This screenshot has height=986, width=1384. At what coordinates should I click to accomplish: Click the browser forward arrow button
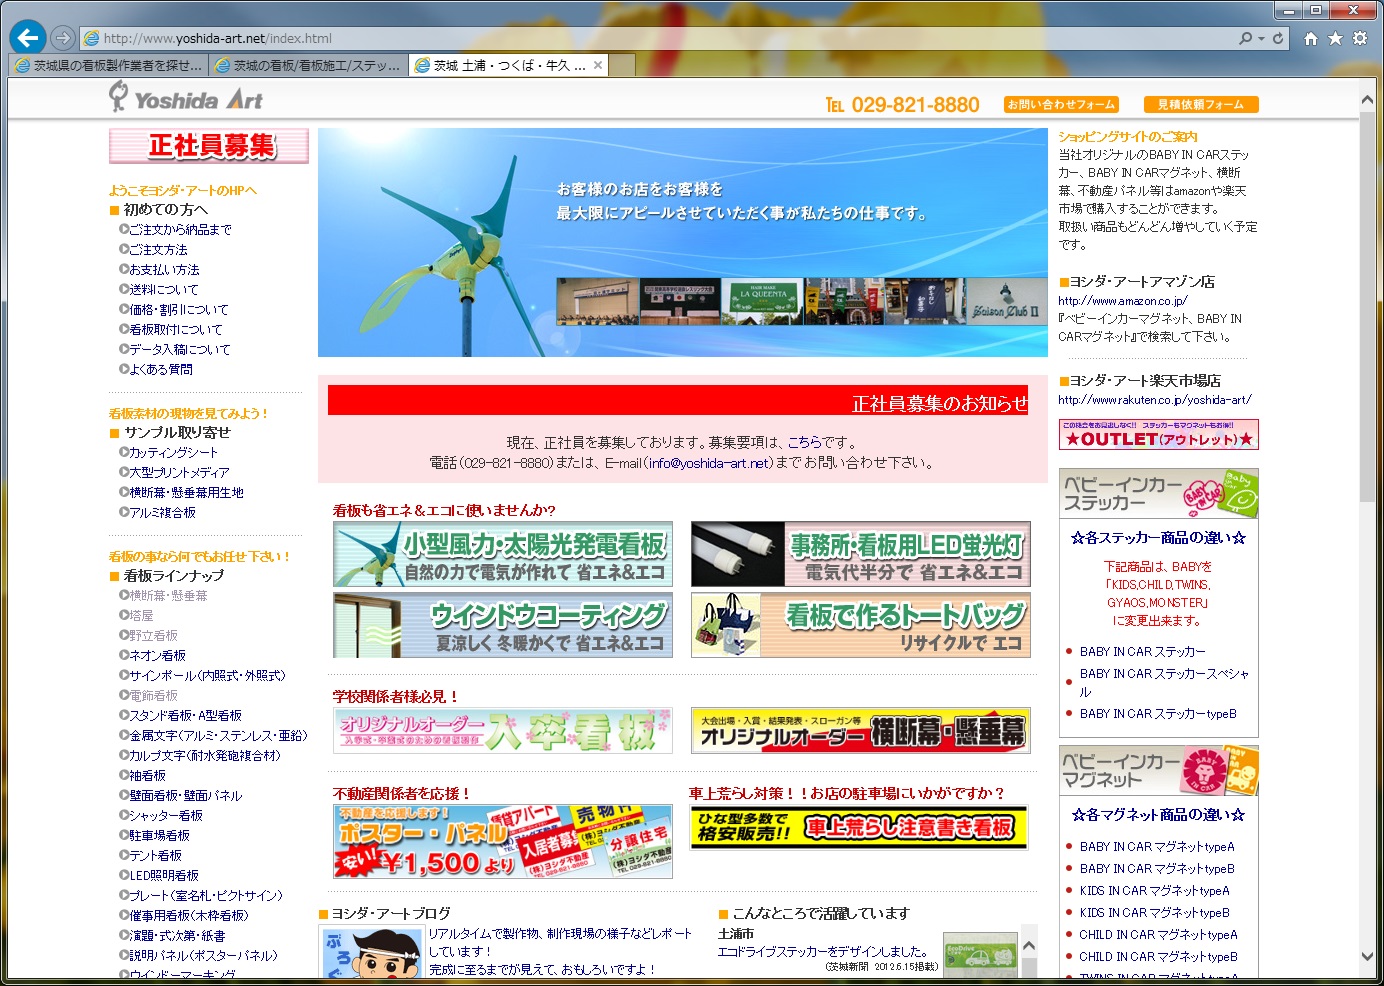[x=63, y=38]
